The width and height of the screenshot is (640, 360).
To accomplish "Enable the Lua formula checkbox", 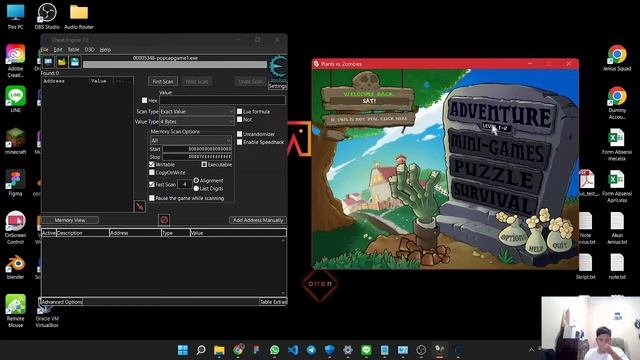I will 240,111.
